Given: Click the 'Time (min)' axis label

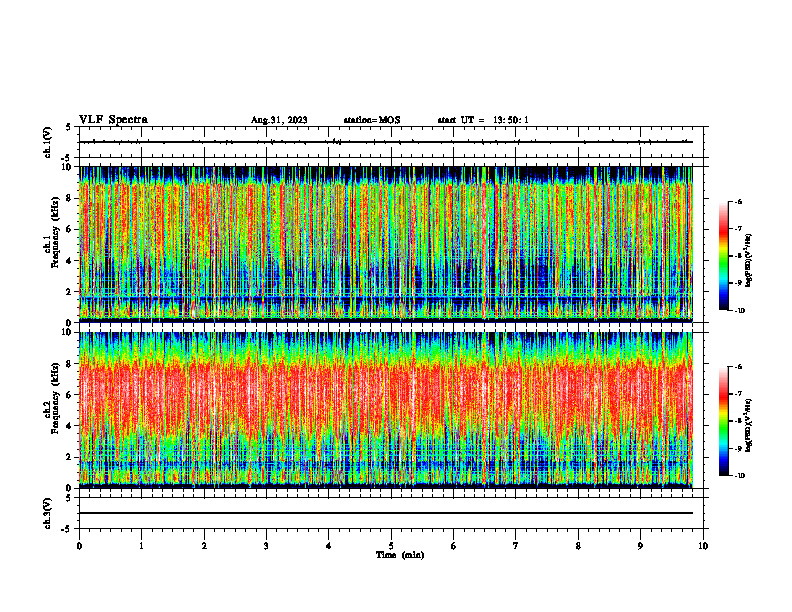Looking at the screenshot, I should point(400,555).
